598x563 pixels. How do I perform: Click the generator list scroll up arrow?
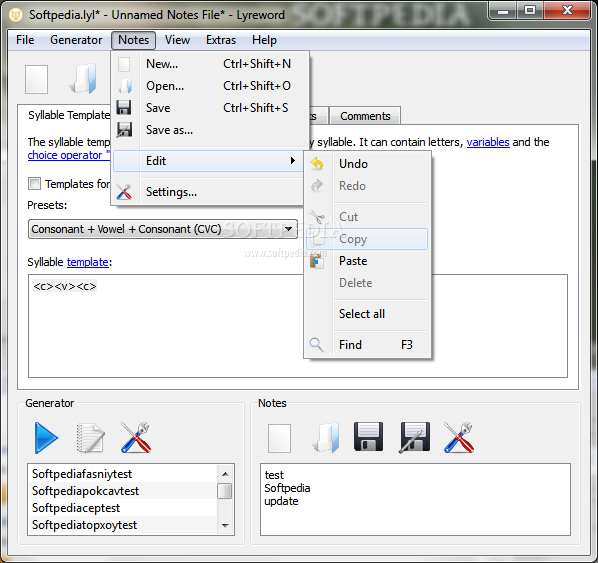tap(225, 474)
